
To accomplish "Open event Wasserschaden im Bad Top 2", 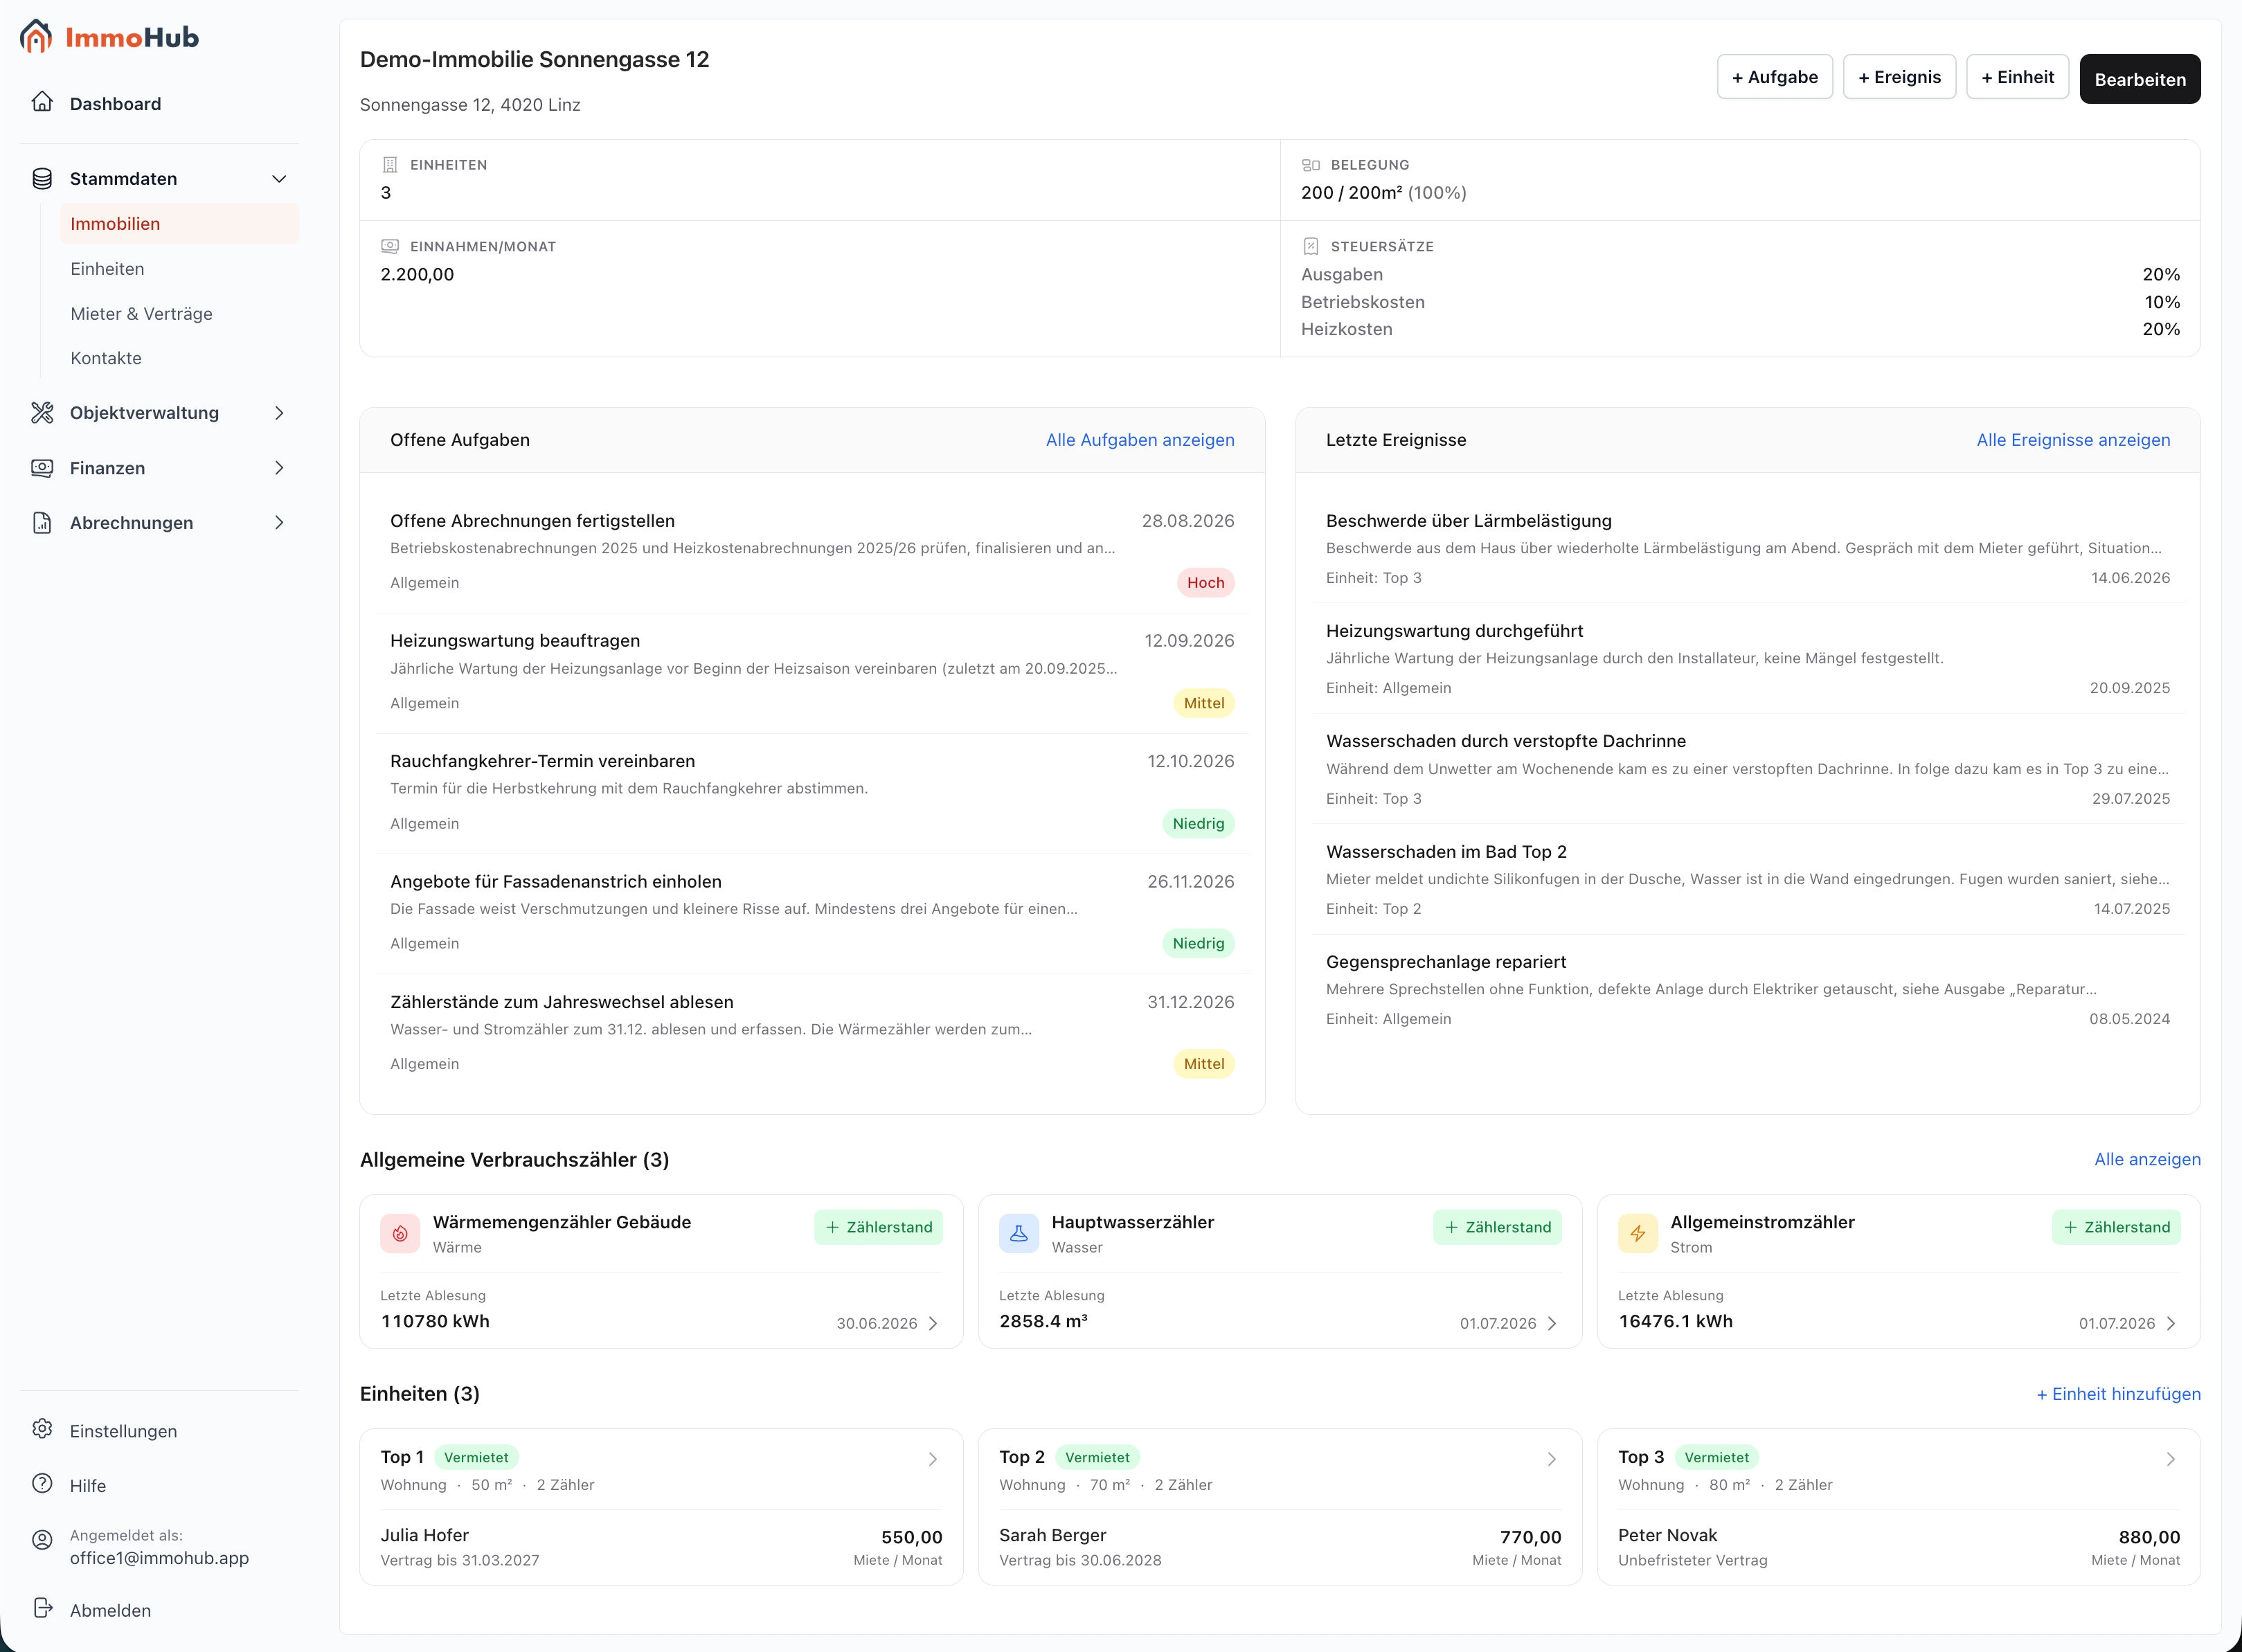I will pos(1748,879).
